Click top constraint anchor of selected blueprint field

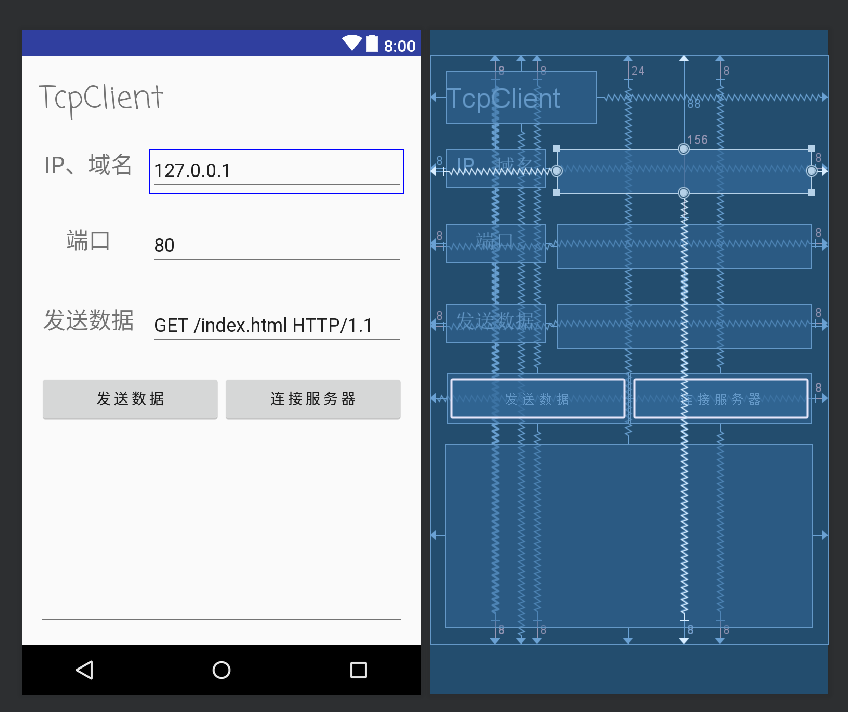coord(684,149)
